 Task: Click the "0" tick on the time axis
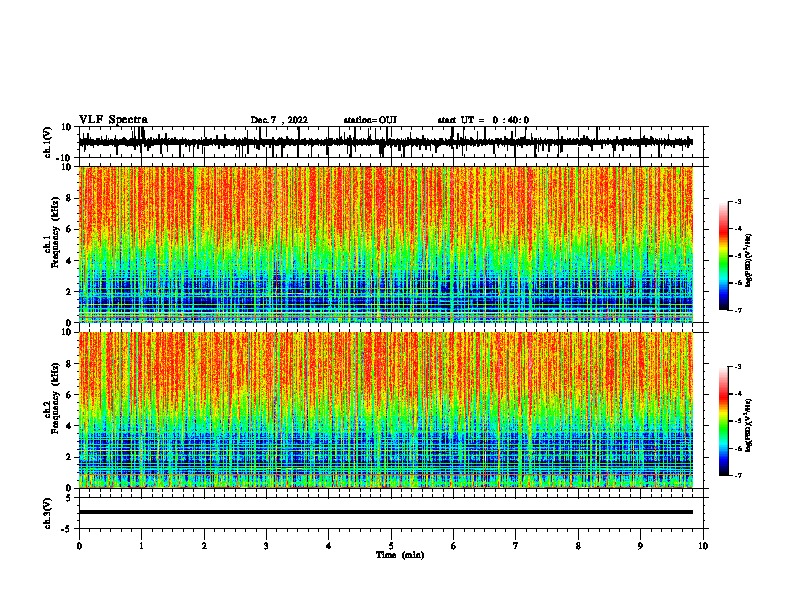click(79, 546)
